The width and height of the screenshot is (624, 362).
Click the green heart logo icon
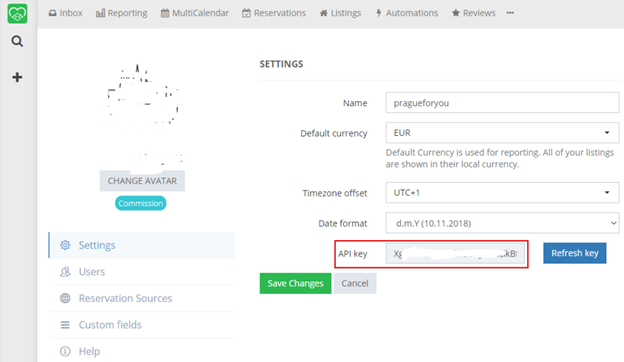(x=17, y=13)
